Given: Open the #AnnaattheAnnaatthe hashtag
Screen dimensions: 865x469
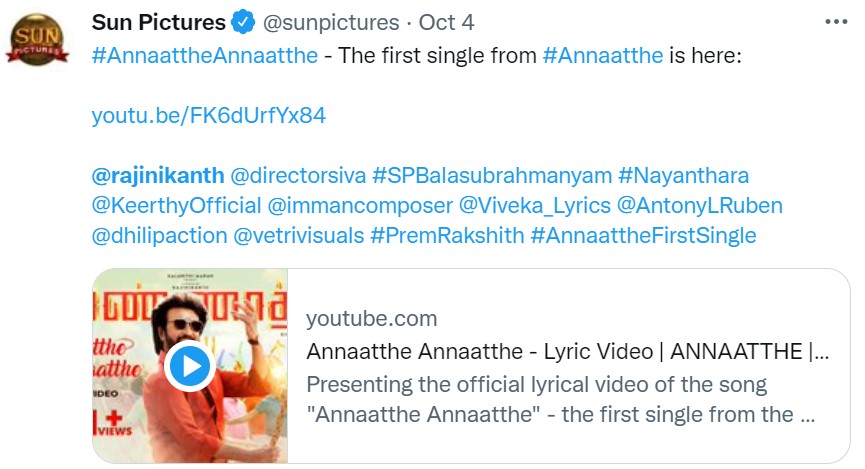Looking at the screenshot, I should point(205,55).
